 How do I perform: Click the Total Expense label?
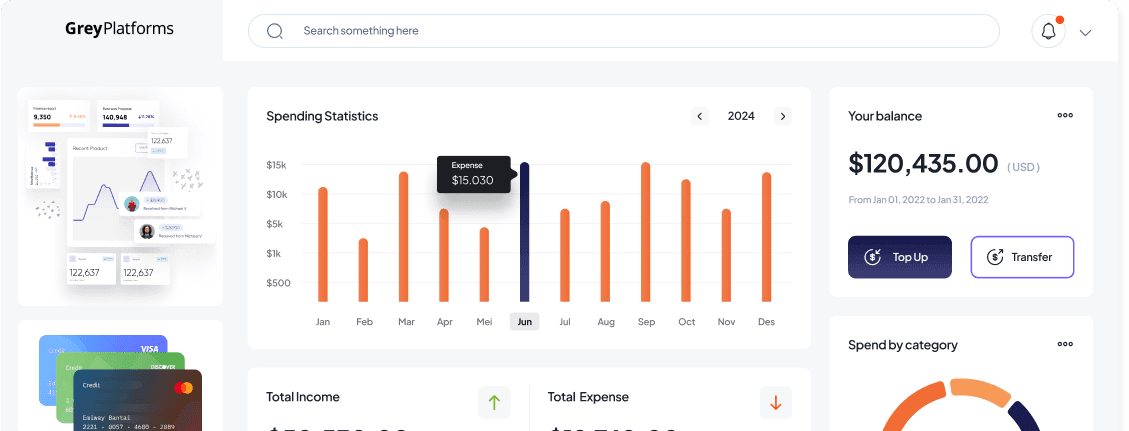588,396
